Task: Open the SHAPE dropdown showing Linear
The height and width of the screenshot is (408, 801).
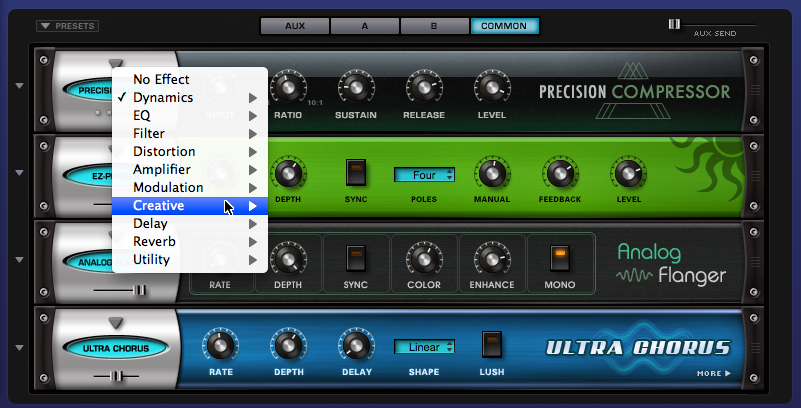Action: [x=424, y=347]
